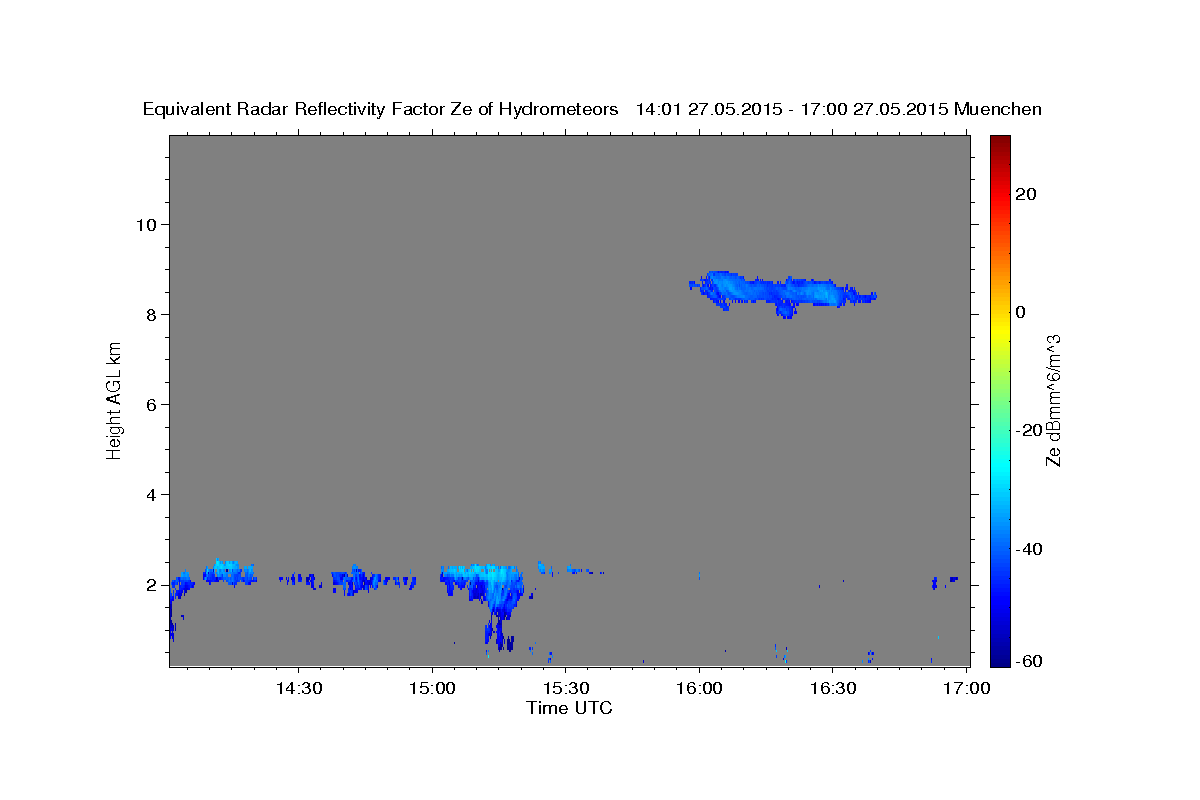
Task: Click the height axis label 2
Action: click(x=149, y=584)
